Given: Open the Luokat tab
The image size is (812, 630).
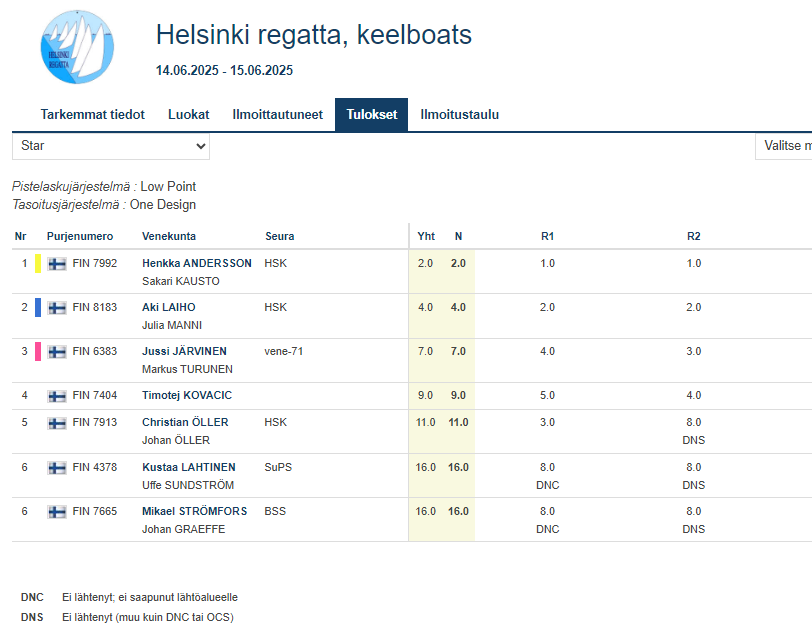Looking at the screenshot, I should click(x=188, y=115).
